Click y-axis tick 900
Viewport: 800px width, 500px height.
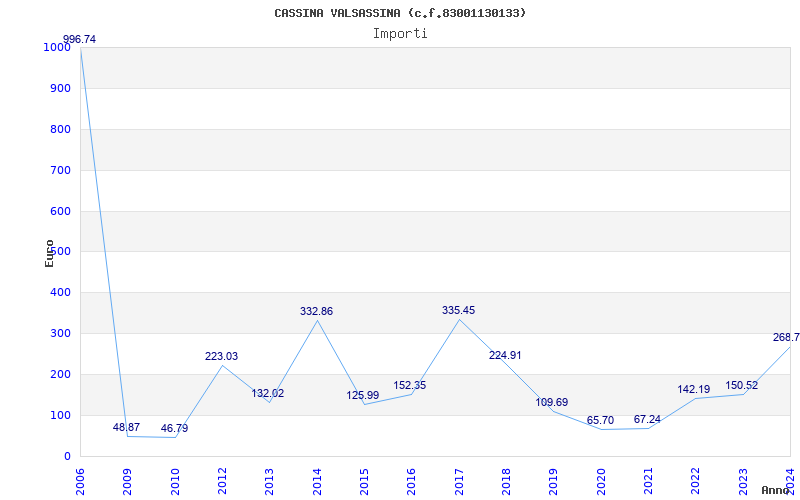coord(60,88)
